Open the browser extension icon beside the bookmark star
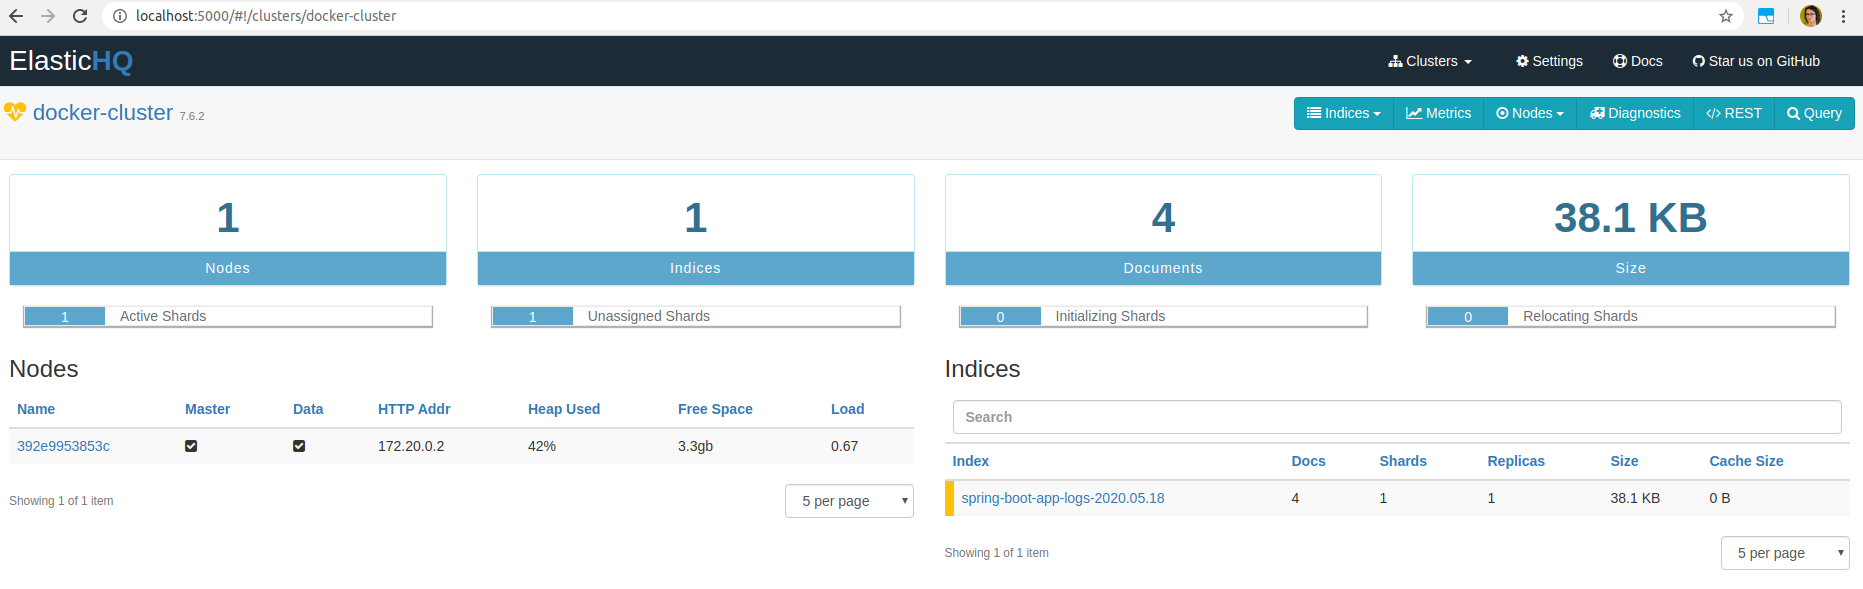This screenshot has height=589, width=1863. click(1766, 16)
